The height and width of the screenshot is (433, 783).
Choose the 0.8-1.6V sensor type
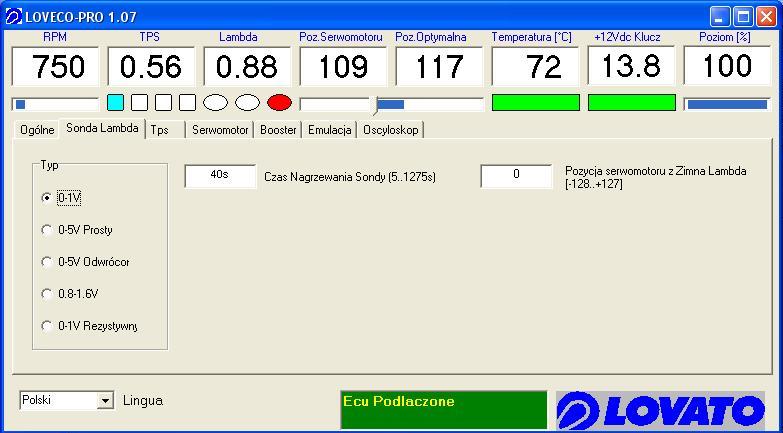tap(47, 294)
